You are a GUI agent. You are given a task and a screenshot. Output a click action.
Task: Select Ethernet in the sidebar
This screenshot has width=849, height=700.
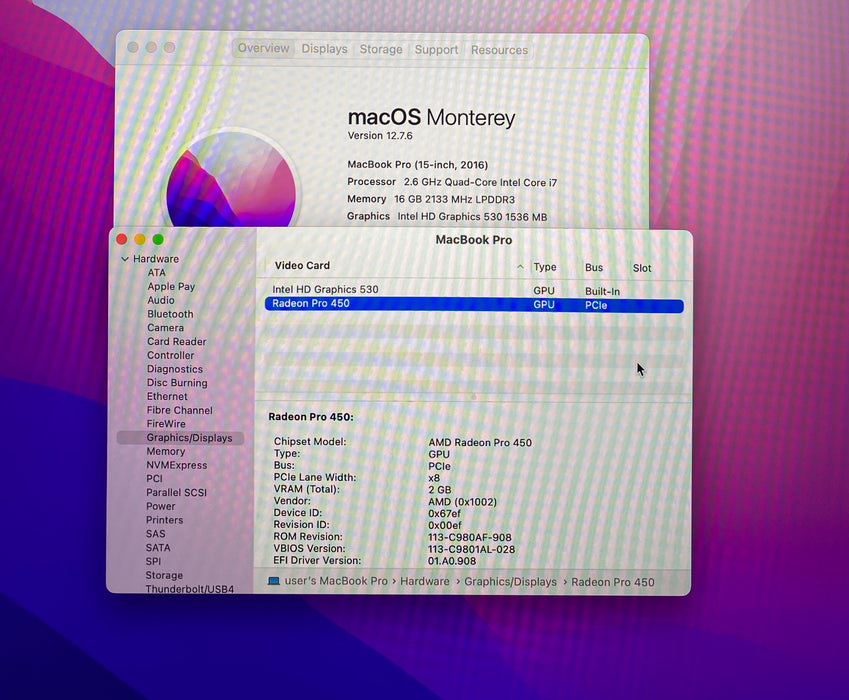pos(167,396)
